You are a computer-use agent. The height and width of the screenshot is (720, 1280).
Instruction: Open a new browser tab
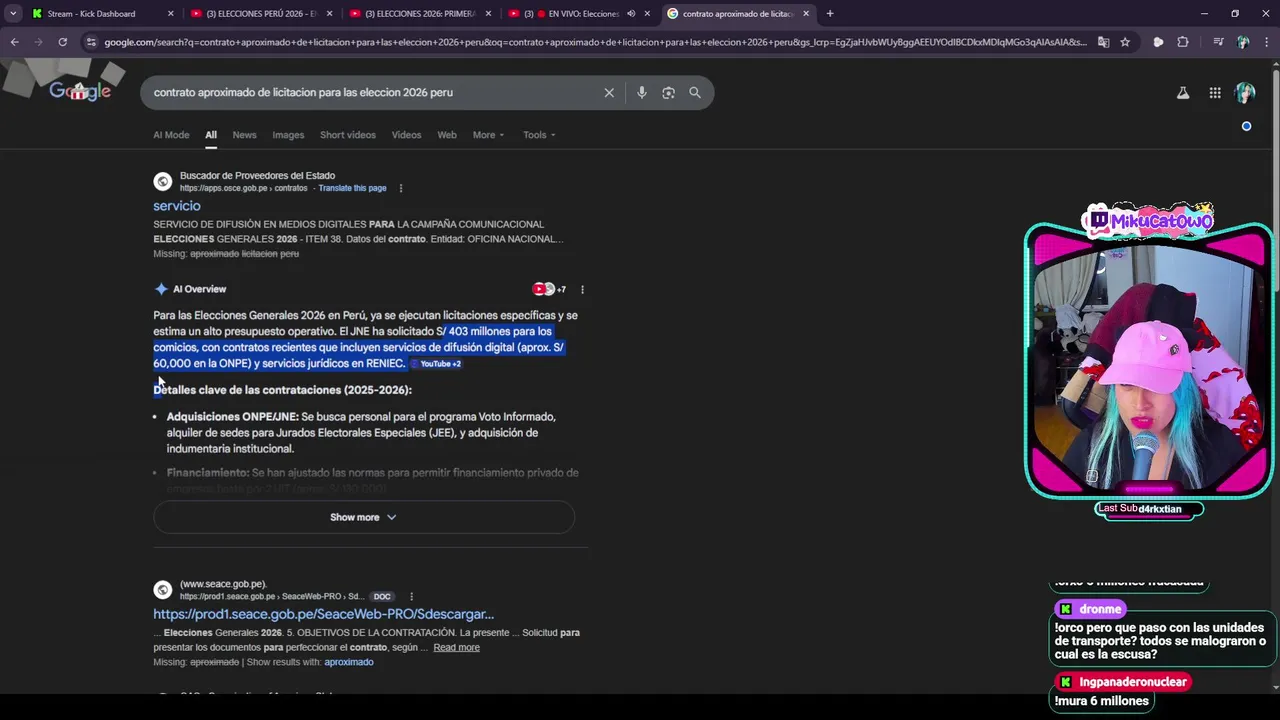pos(830,14)
